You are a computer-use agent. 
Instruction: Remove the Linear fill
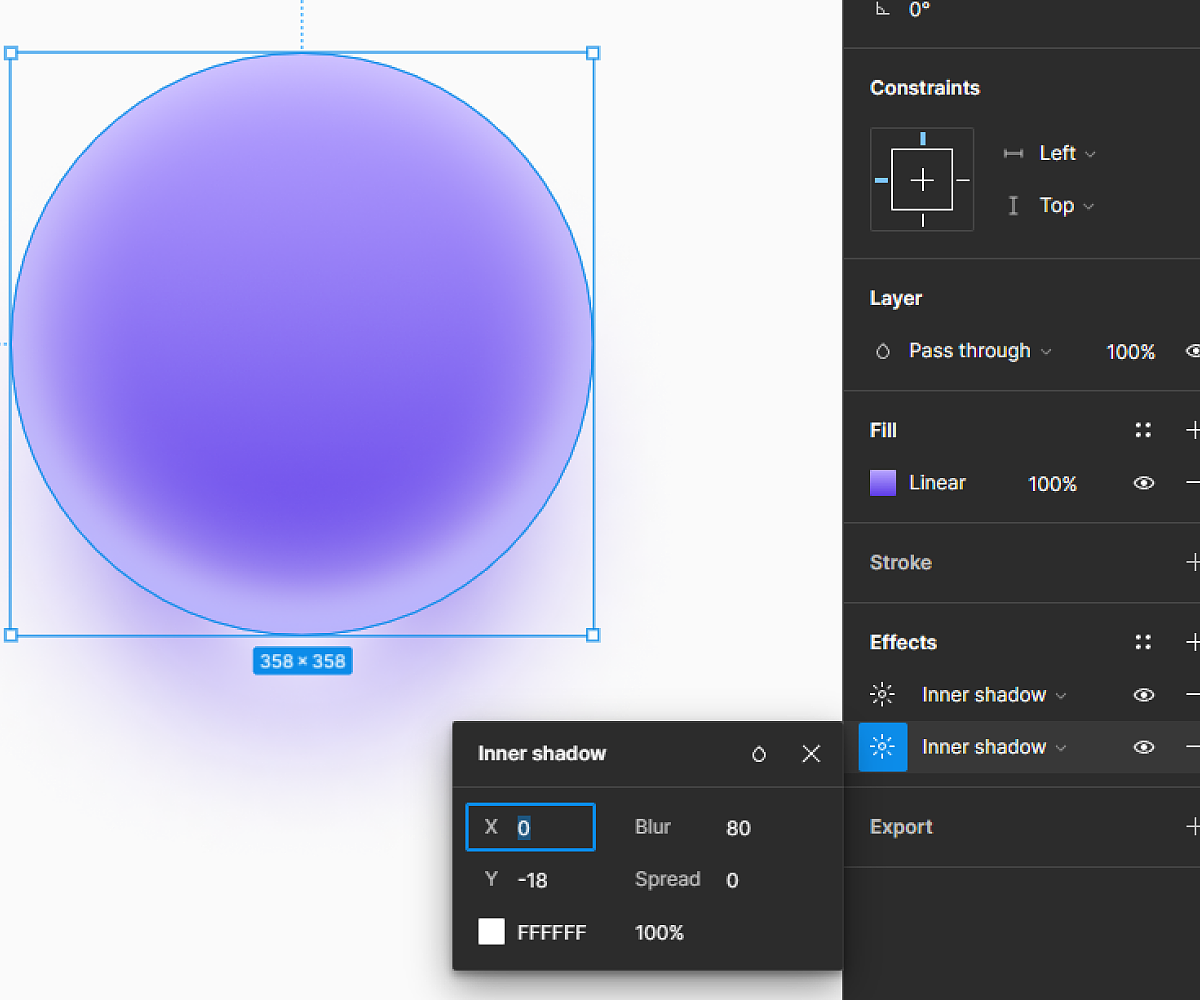(x=1192, y=483)
